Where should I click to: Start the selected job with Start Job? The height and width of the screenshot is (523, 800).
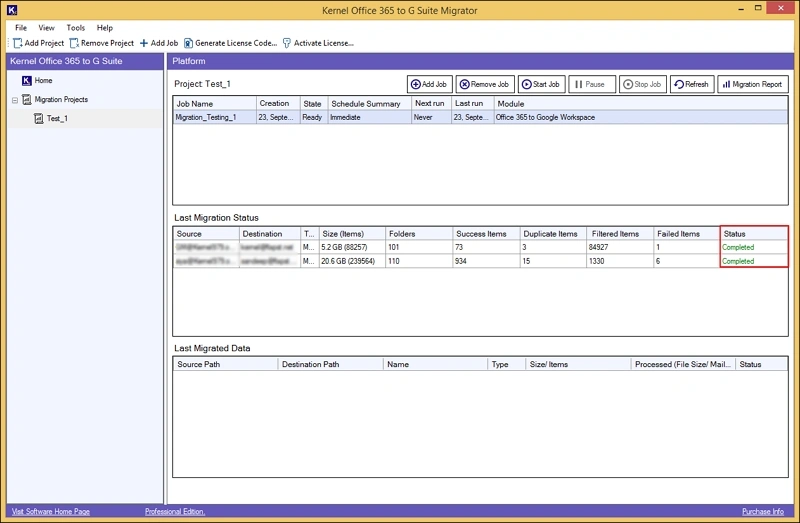[540, 85]
